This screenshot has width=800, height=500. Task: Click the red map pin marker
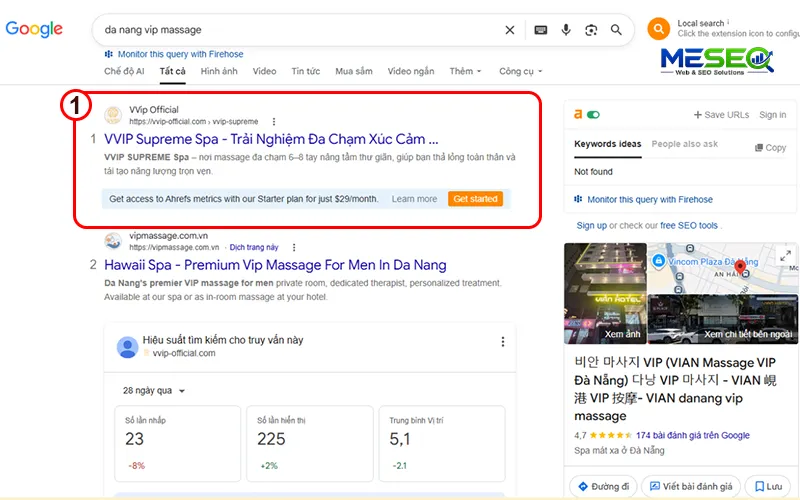click(739, 266)
